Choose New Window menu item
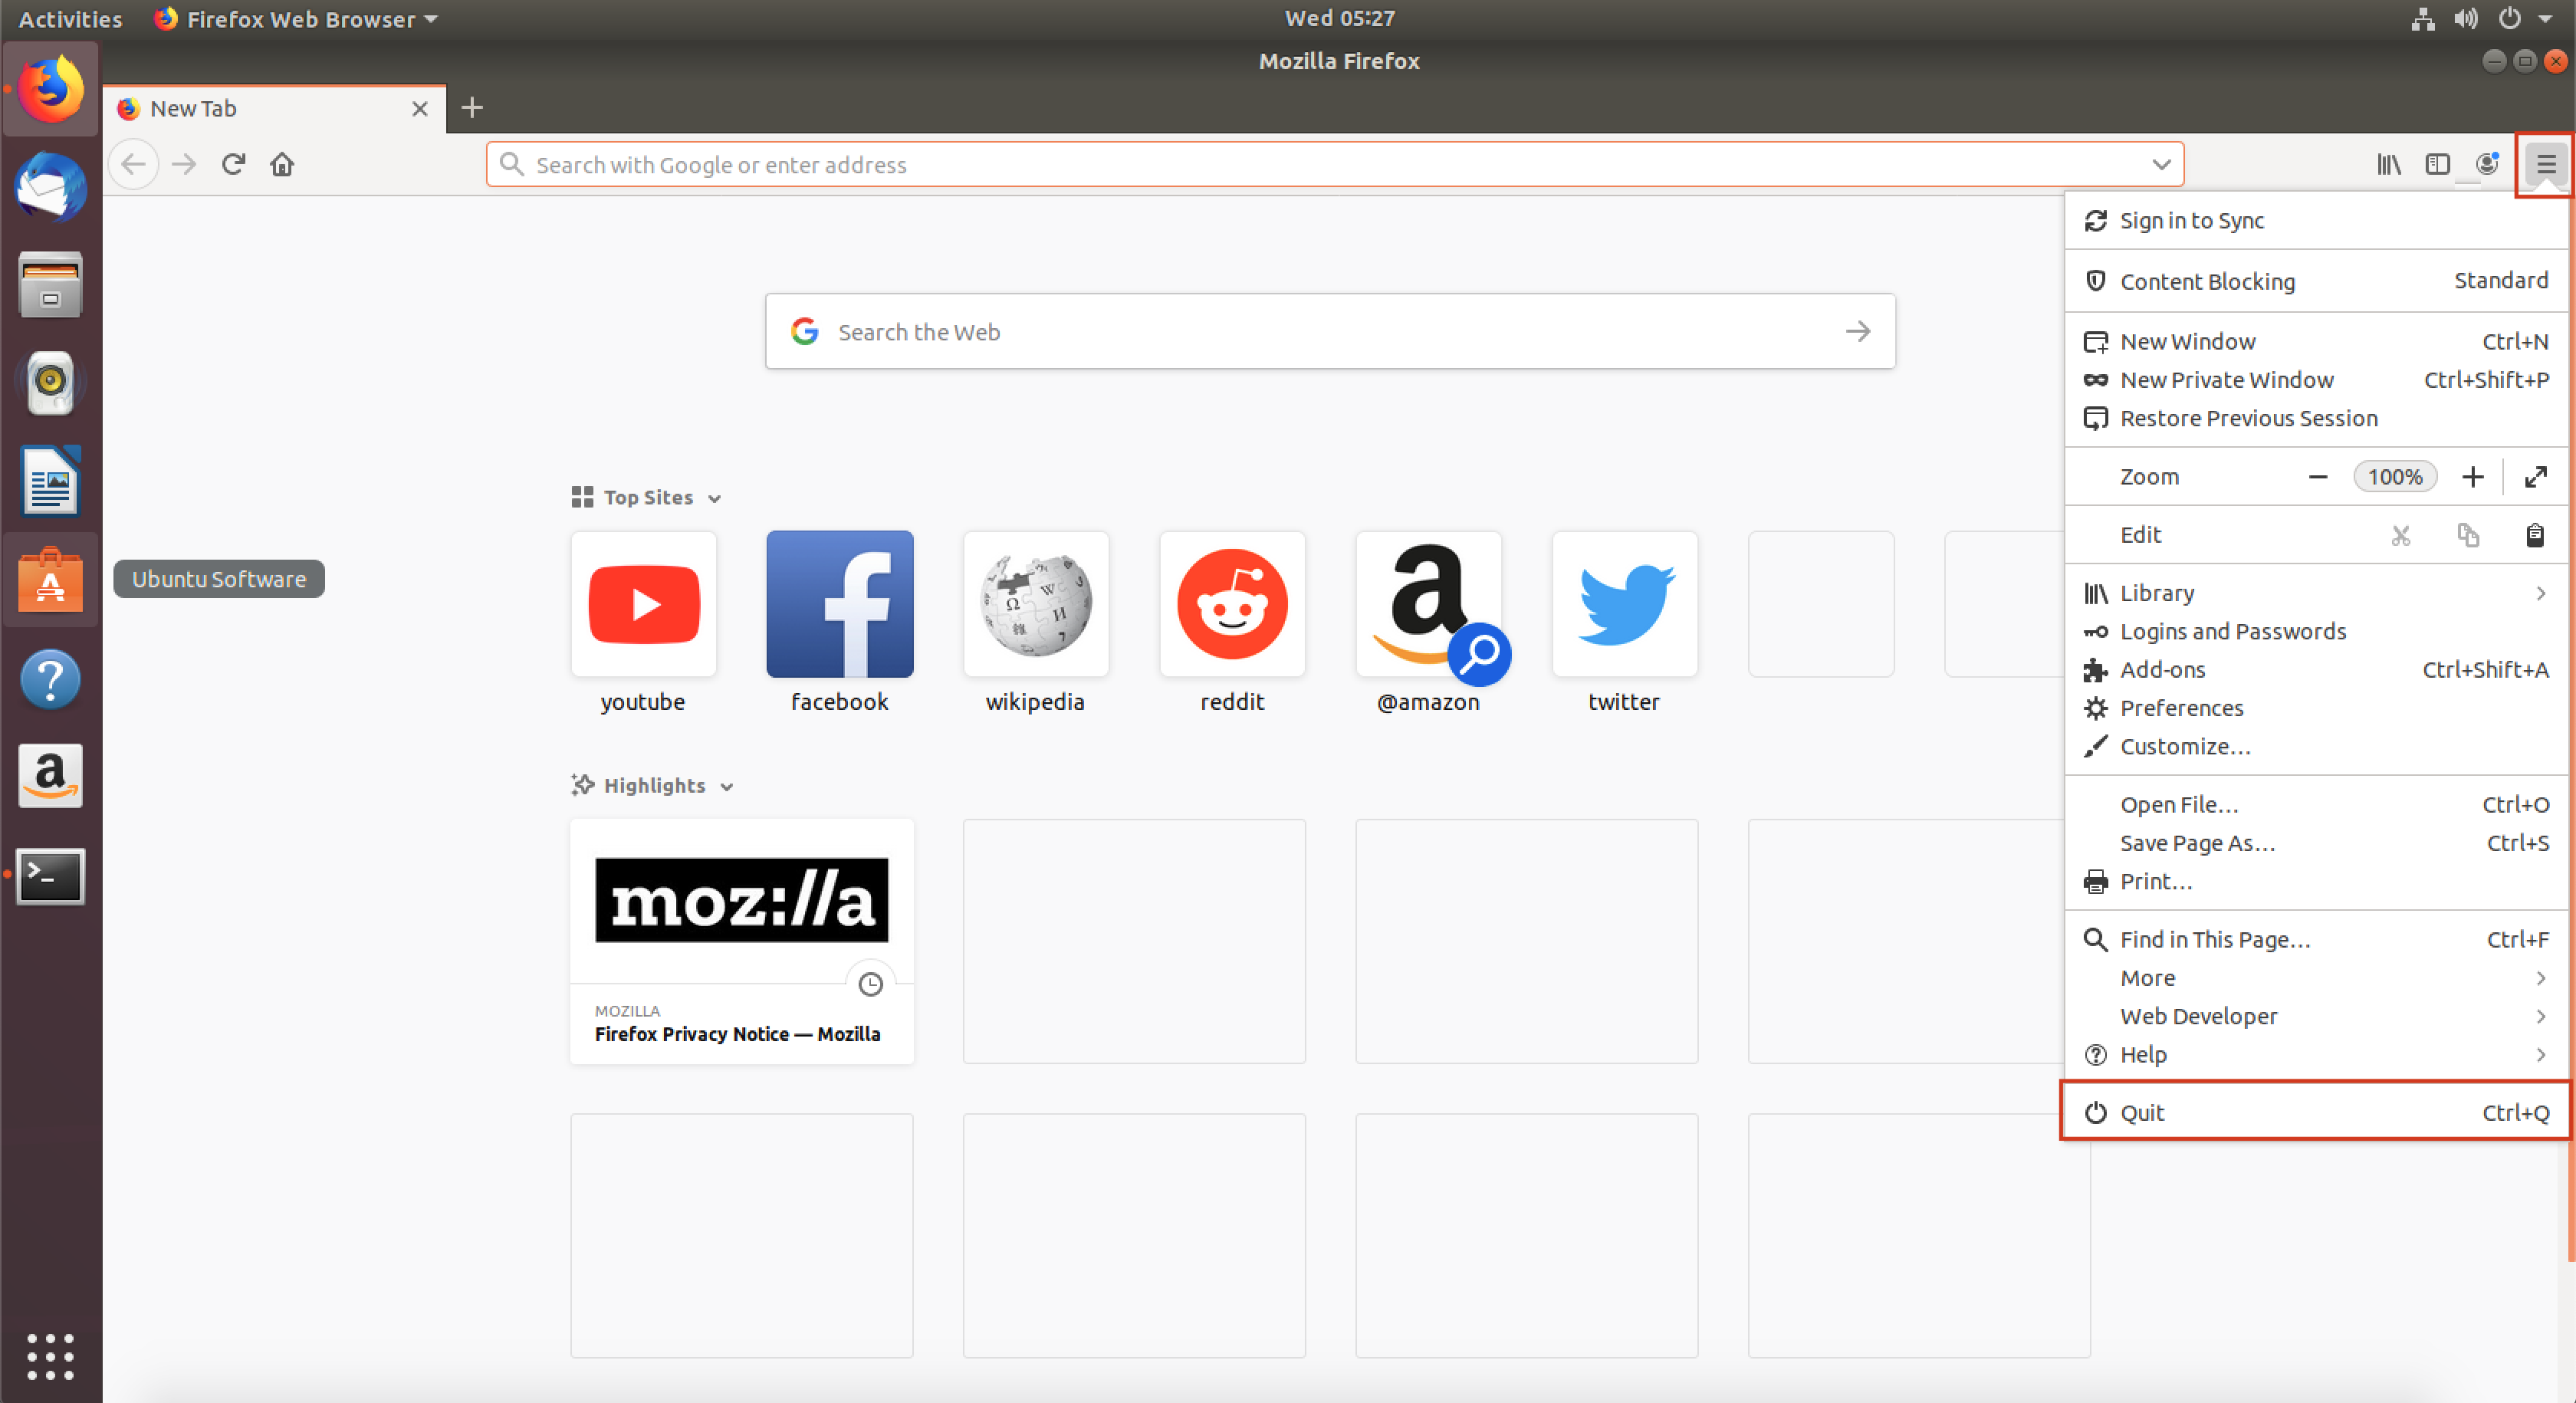 pyautogui.click(x=2315, y=341)
